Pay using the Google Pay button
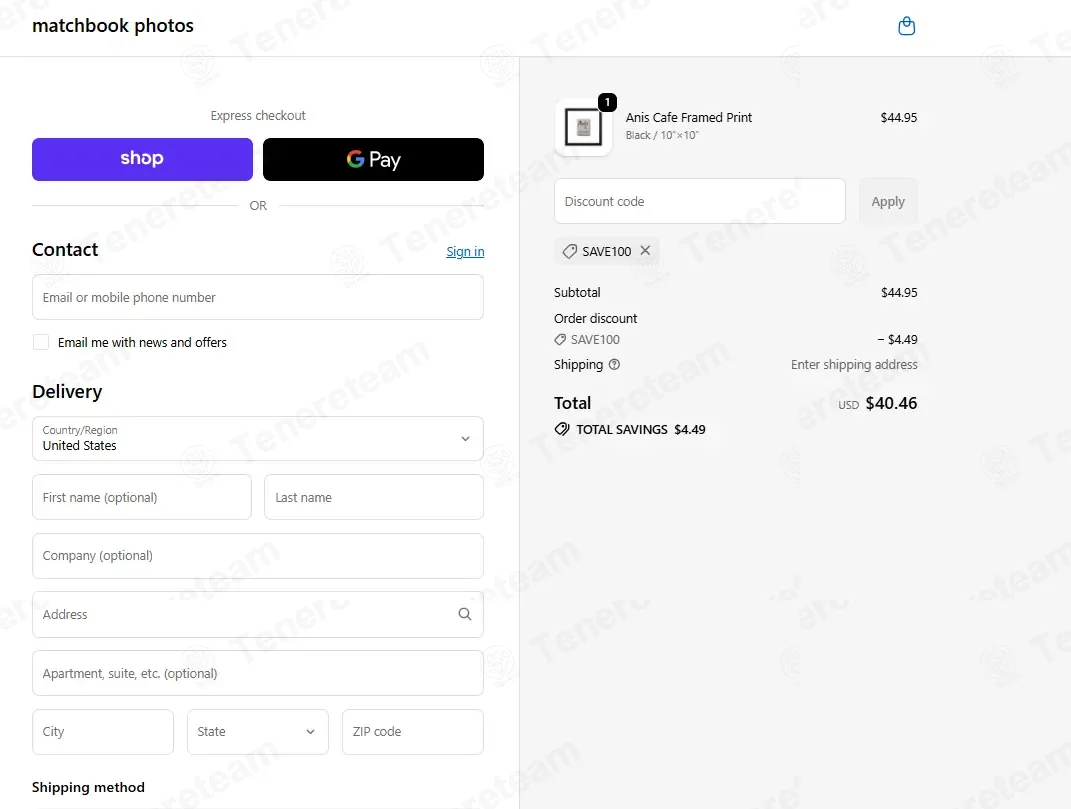Image resolution: width=1071 pixels, height=809 pixels. click(373, 159)
